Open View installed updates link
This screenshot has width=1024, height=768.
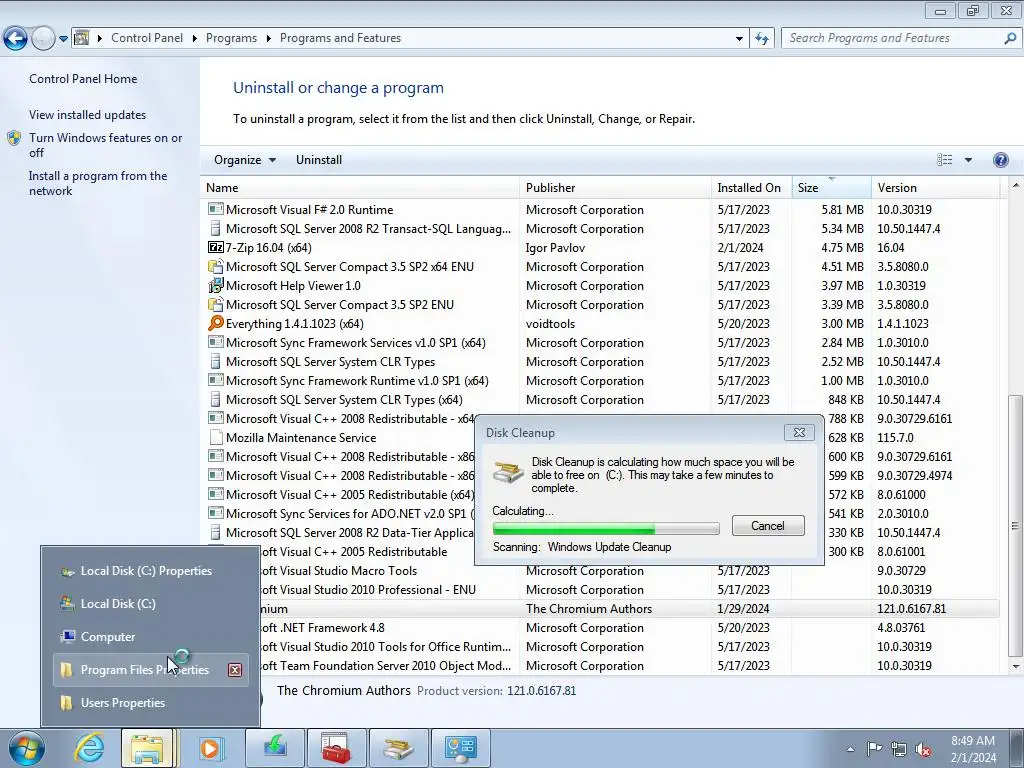point(88,115)
